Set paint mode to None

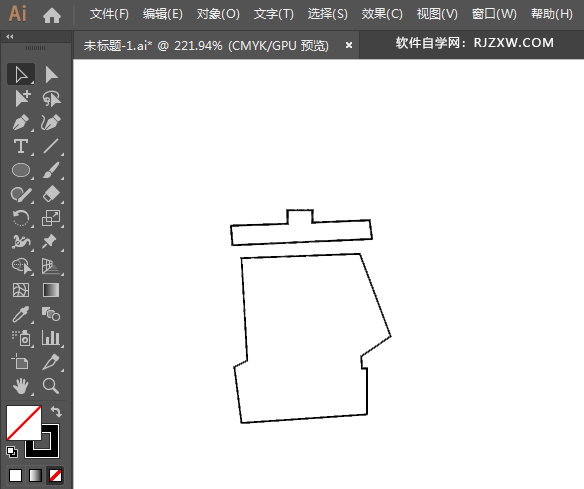[x=55, y=475]
